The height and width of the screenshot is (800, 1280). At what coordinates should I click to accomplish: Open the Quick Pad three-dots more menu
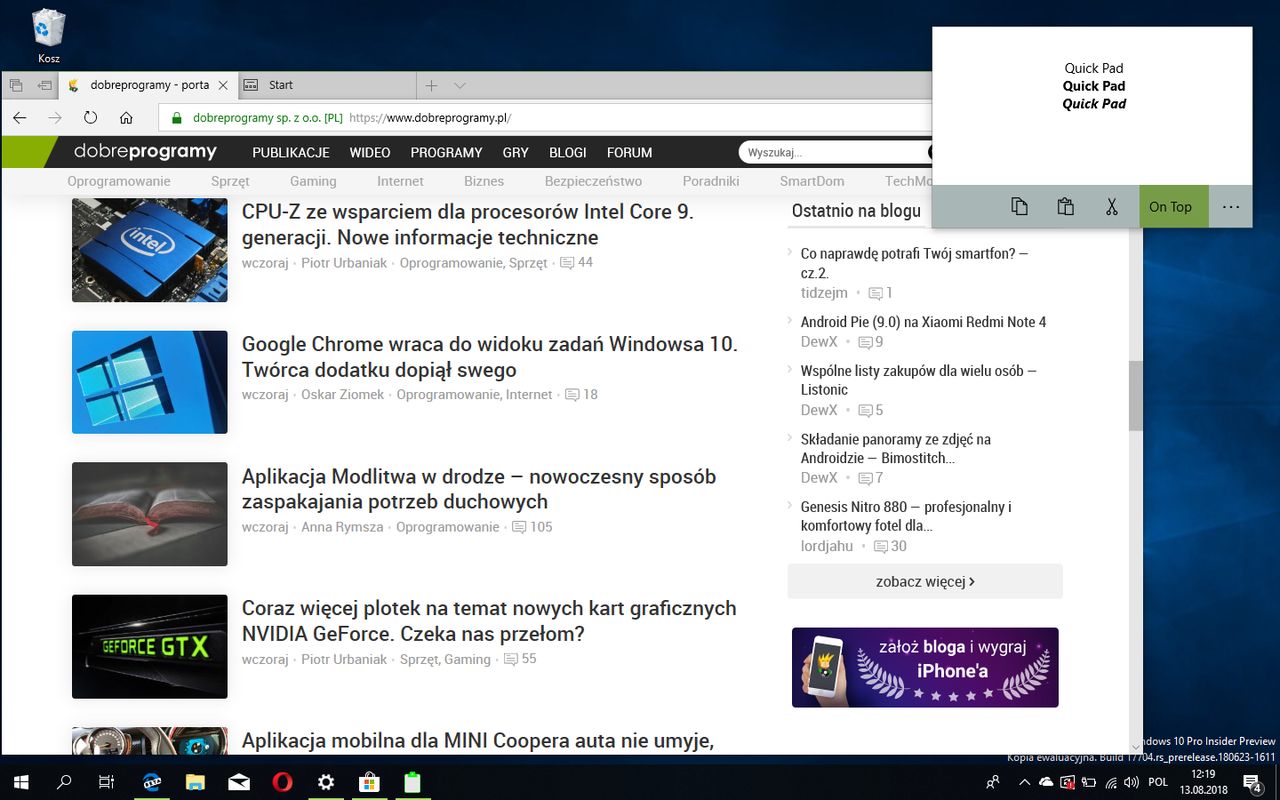click(x=1231, y=207)
